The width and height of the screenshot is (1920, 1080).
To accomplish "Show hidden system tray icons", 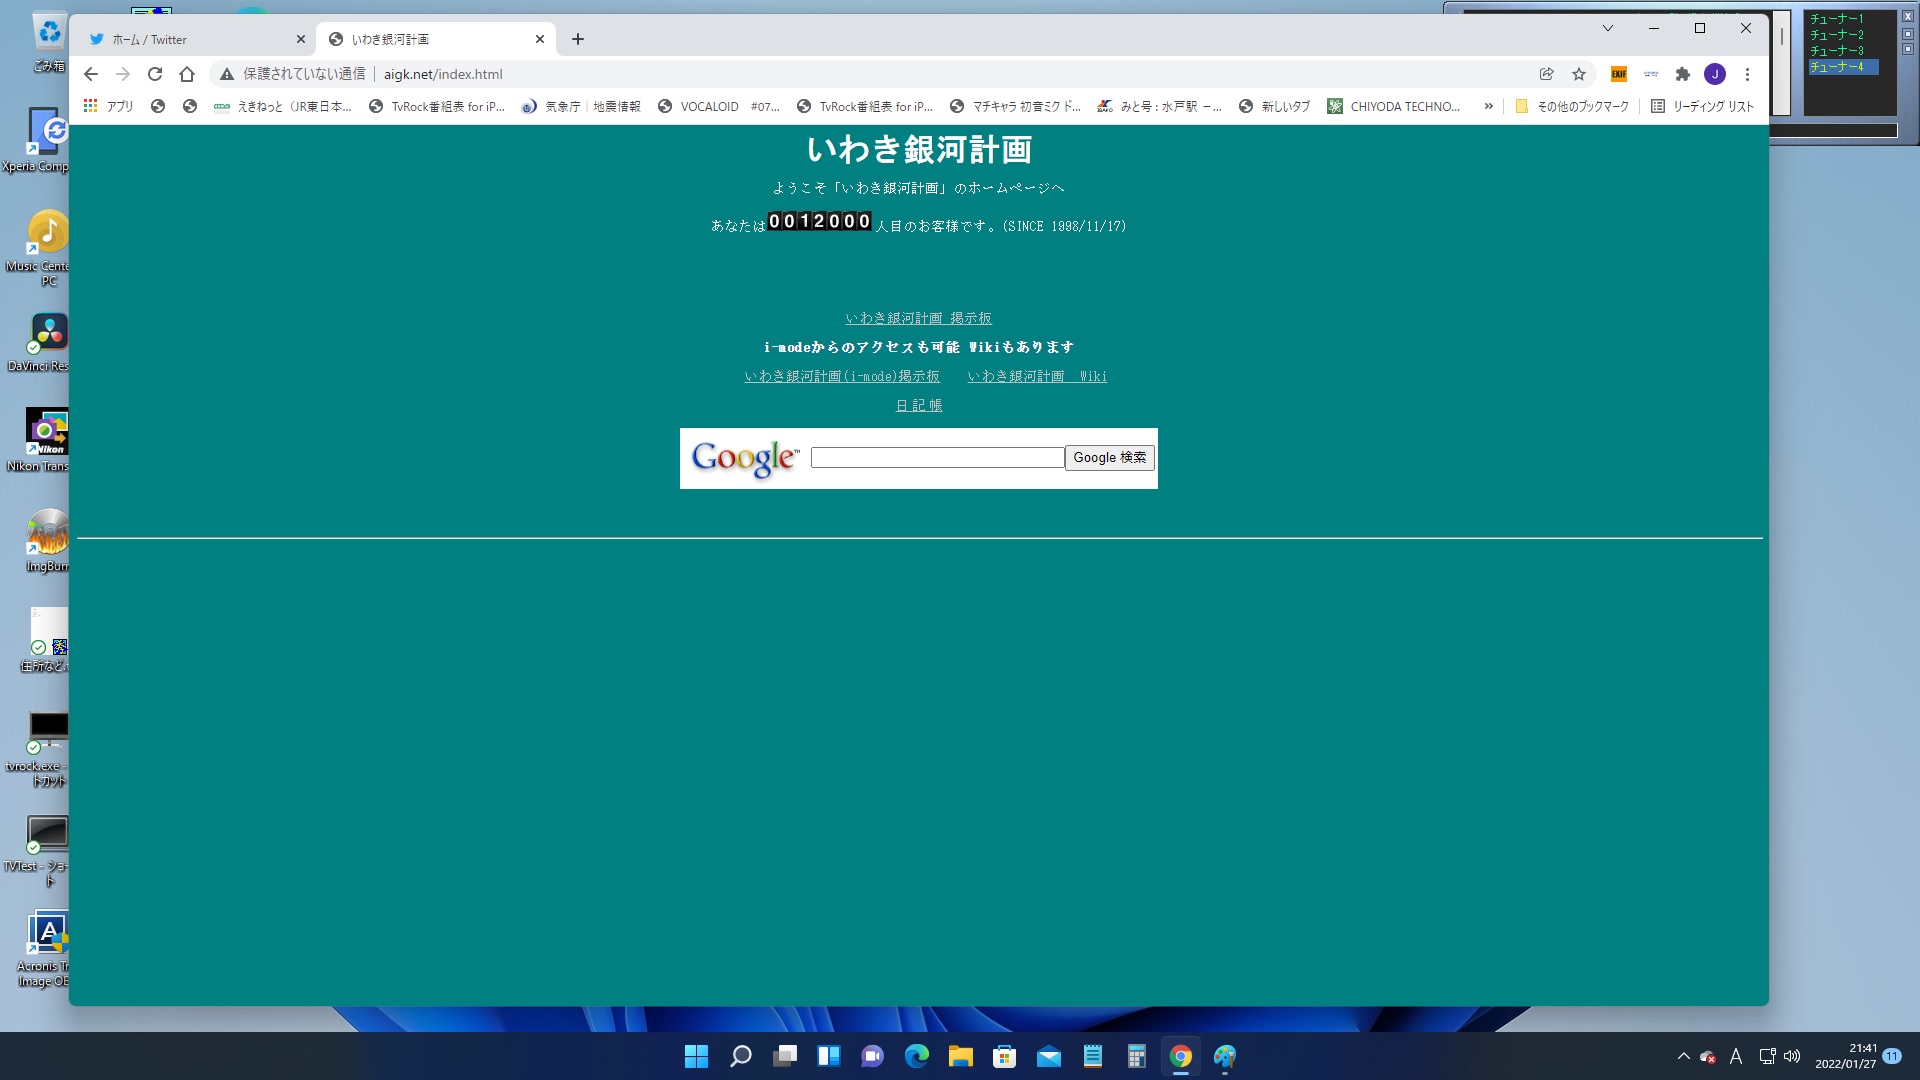I will coord(1684,1056).
